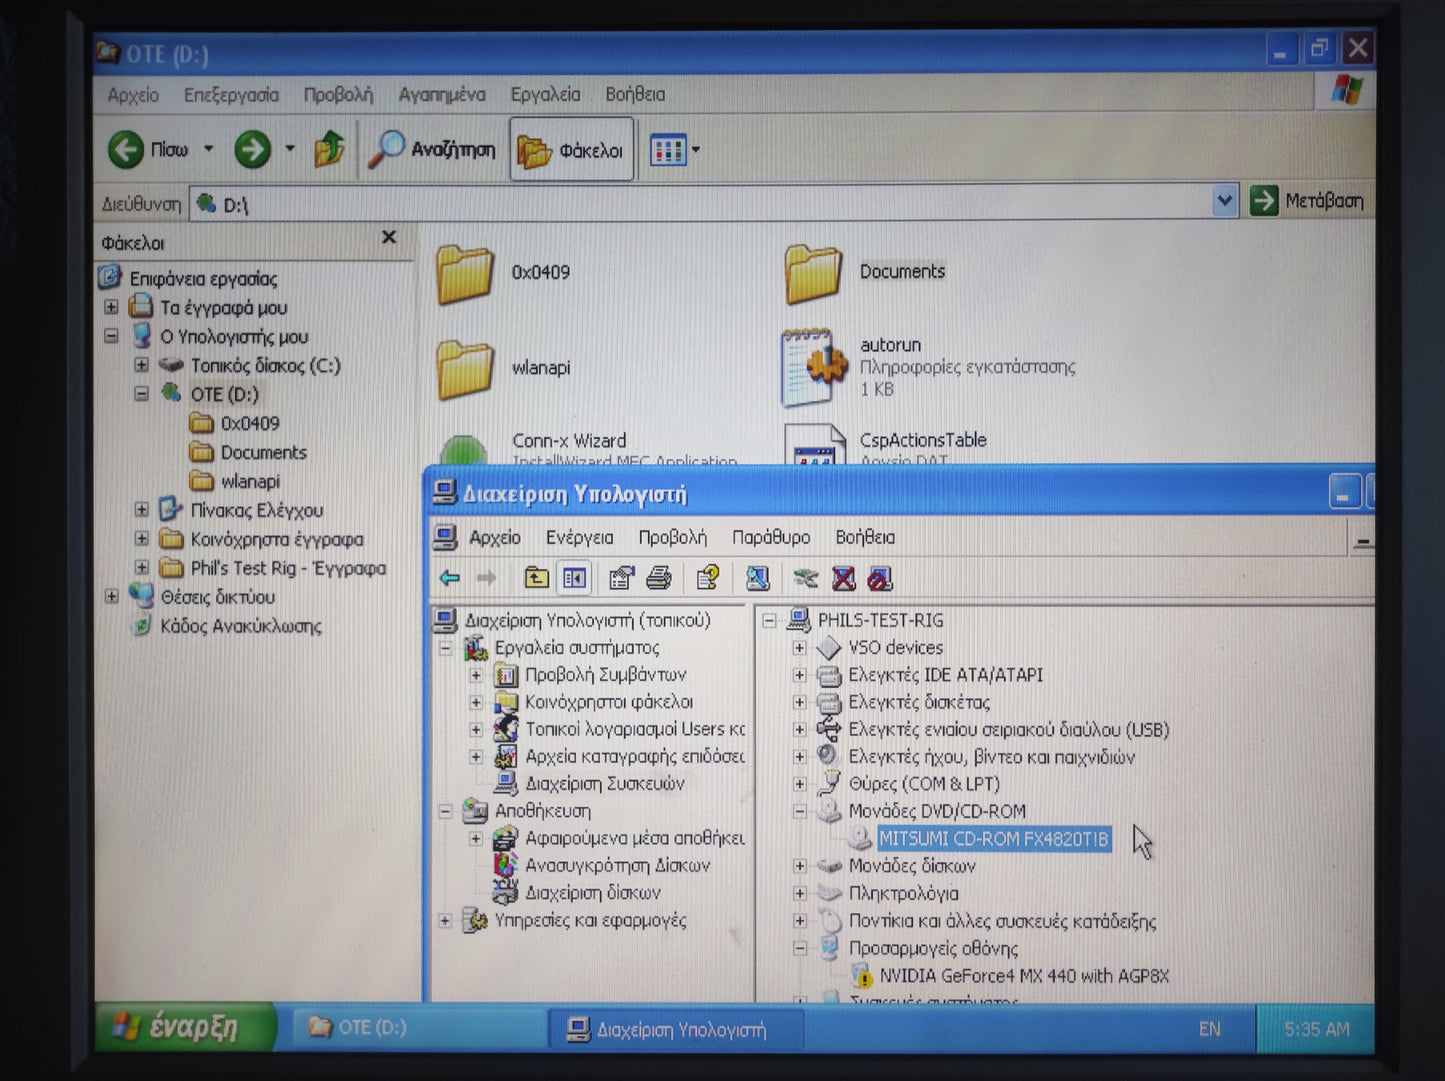
Task: Click the green Up folder icon in Explorer
Action: pos(329,150)
